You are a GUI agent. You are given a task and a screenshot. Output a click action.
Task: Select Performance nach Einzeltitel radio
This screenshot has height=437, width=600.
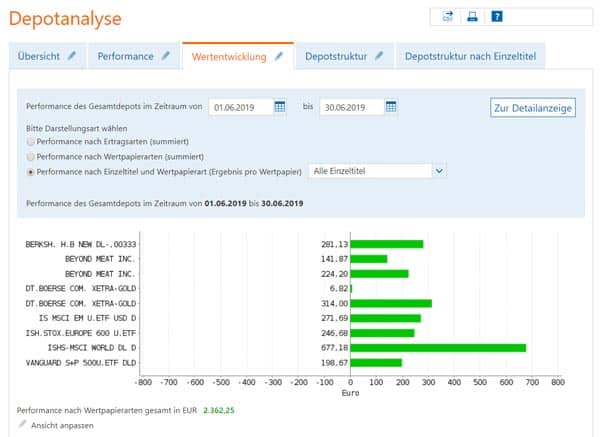pos(30,172)
